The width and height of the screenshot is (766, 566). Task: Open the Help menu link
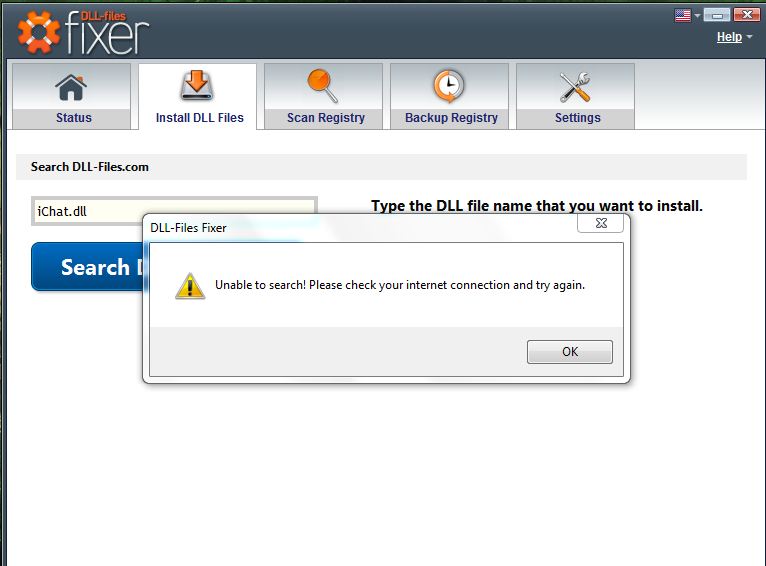729,37
